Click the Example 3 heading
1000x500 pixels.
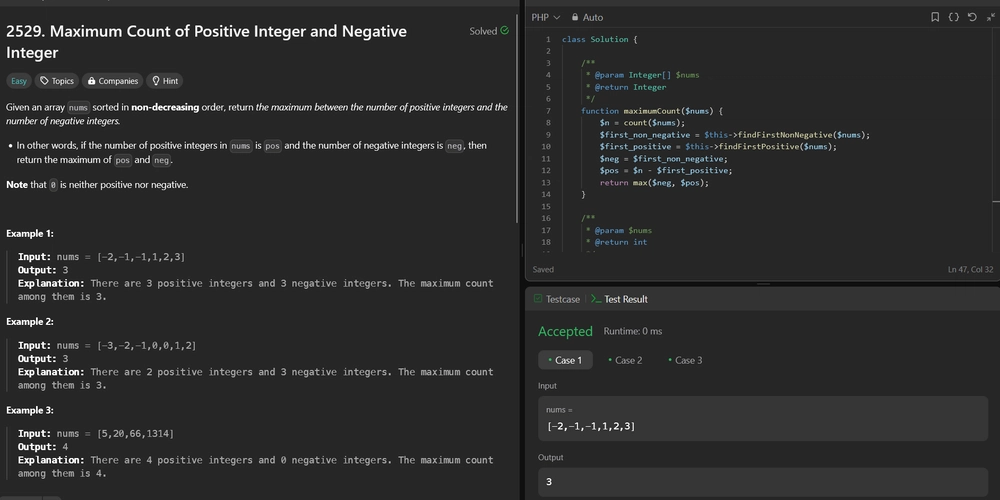pyautogui.click(x=30, y=410)
